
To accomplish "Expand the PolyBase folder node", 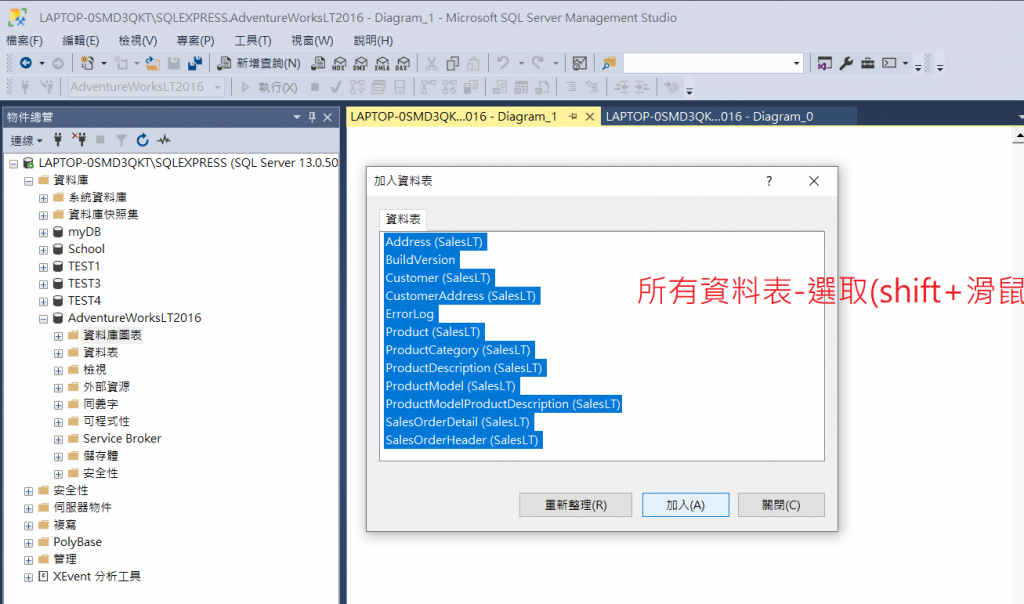I will [28, 543].
